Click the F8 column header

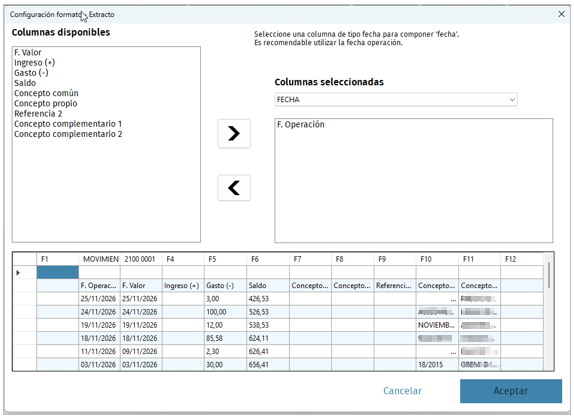pyautogui.click(x=353, y=259)
